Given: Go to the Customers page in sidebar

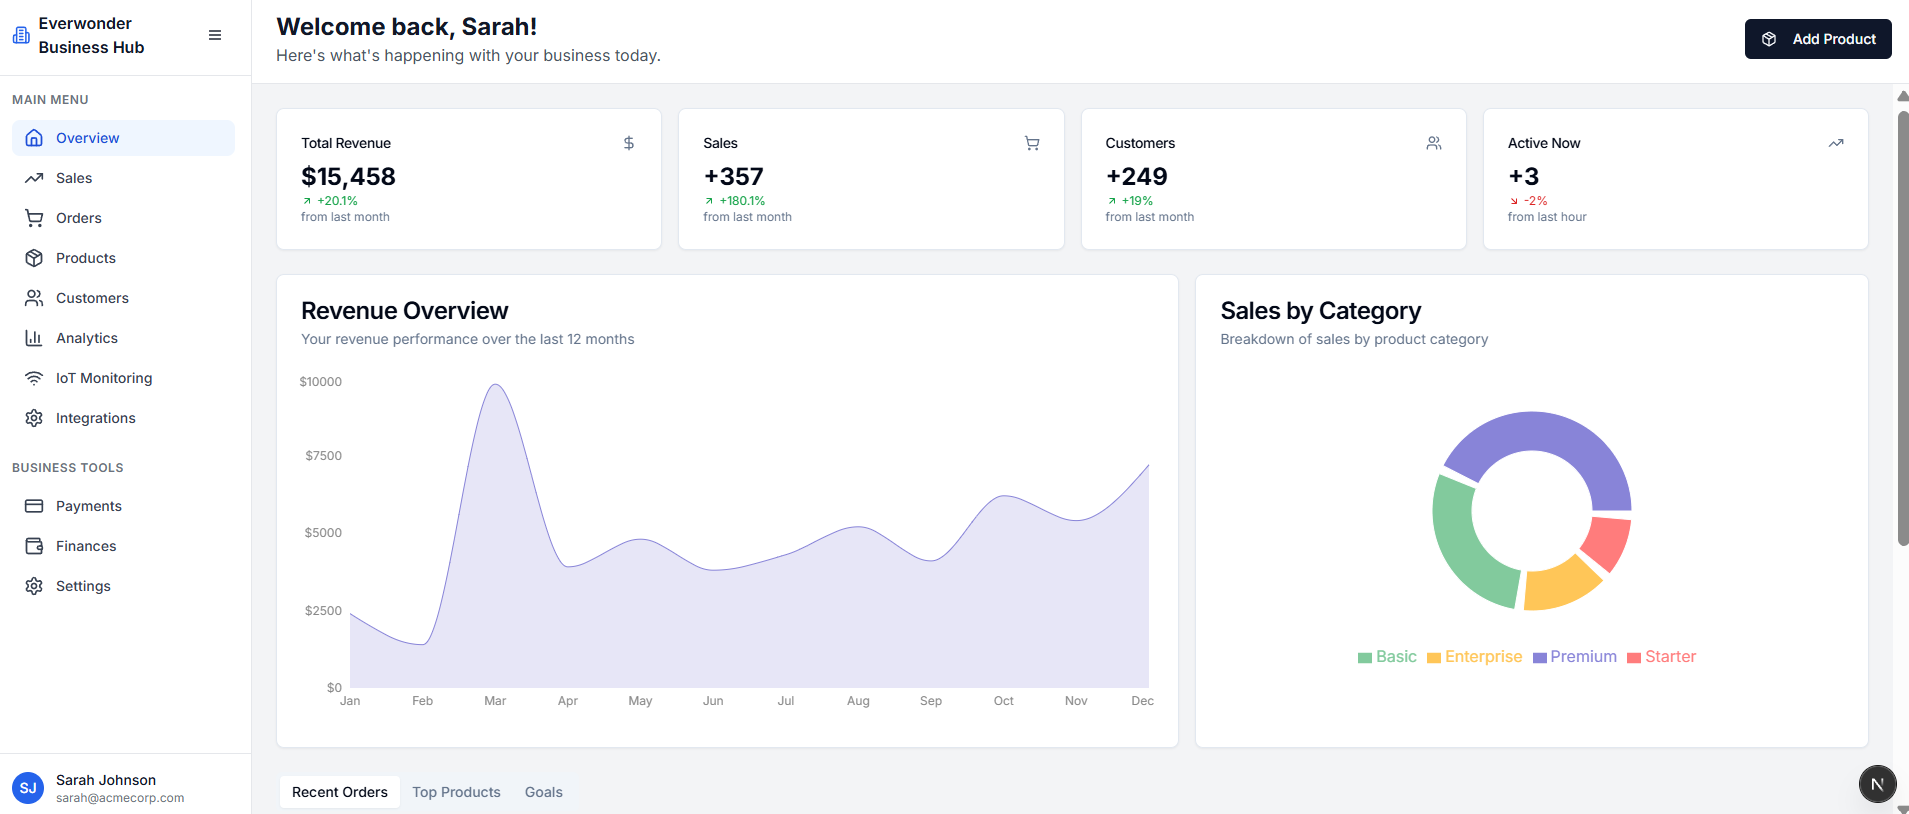Looking at the screenshot, I should pos(92,298).
